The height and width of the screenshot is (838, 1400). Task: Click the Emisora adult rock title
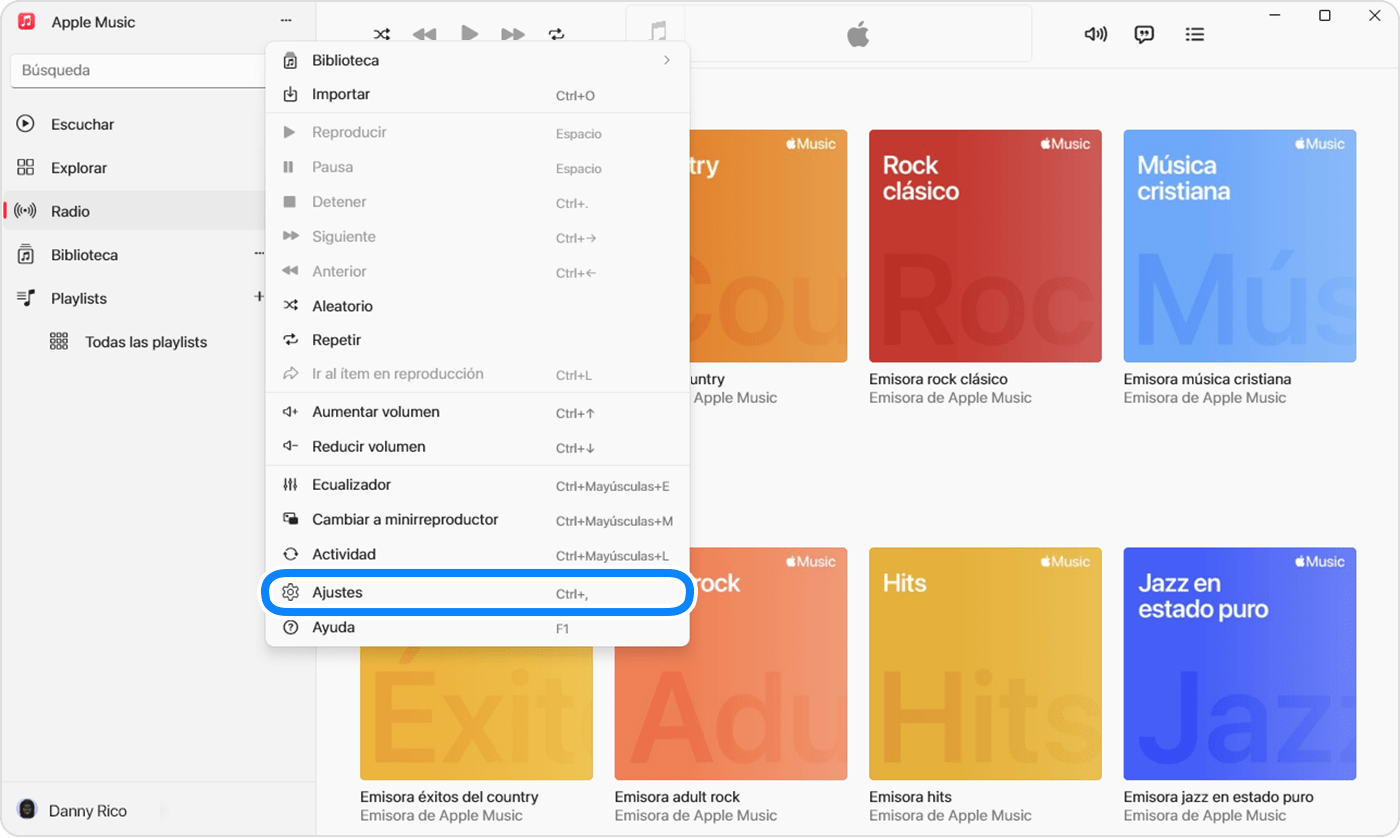pos(677,797)
